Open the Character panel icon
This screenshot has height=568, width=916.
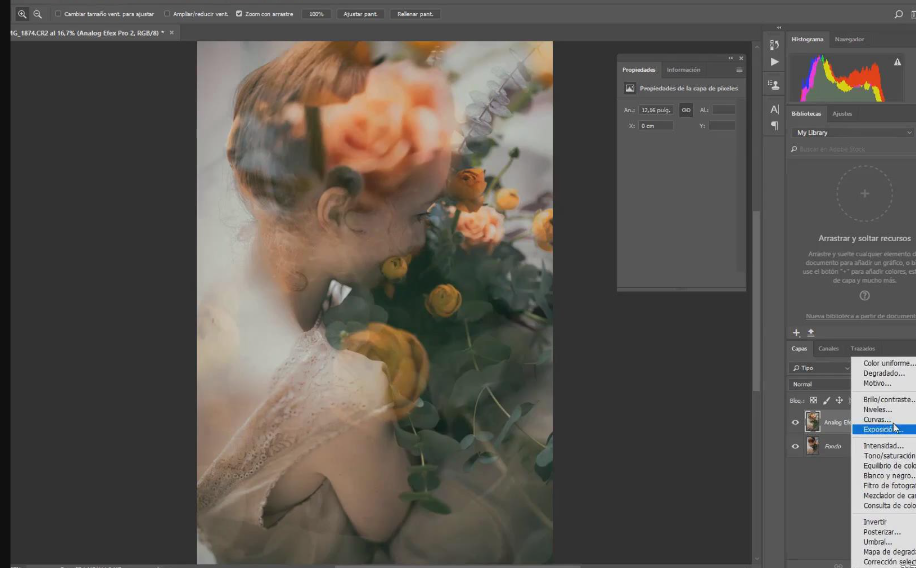pyautogui.click(x=774, y=109)
